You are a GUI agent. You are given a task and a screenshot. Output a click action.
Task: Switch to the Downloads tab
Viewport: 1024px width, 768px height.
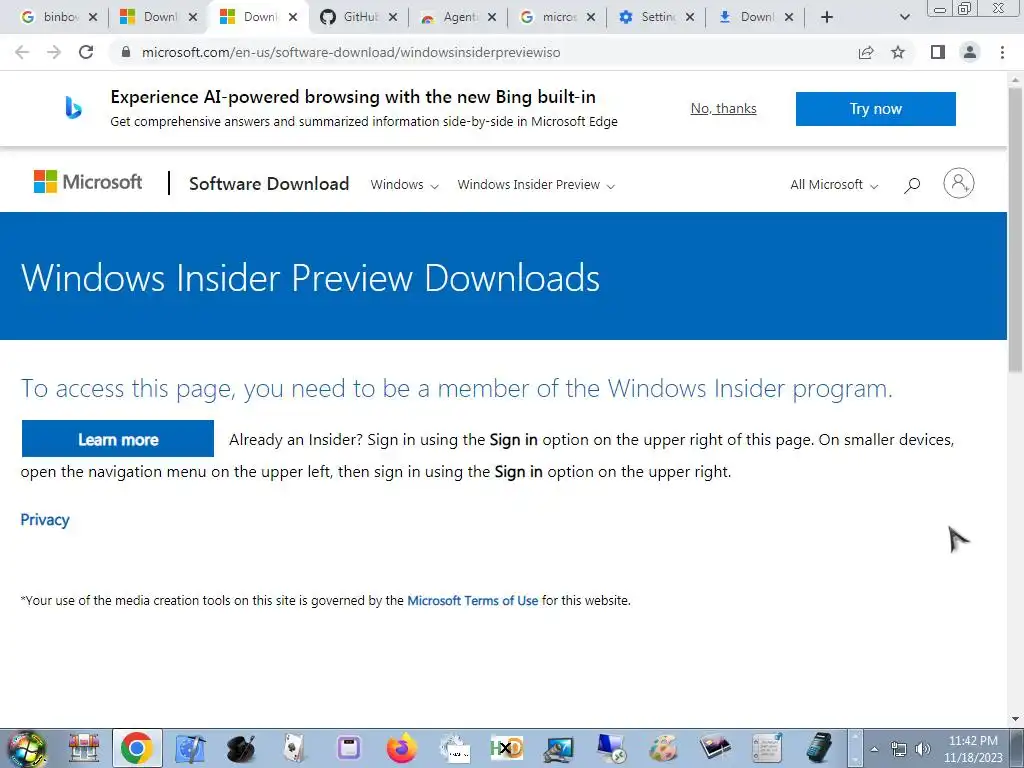(756, 17)
